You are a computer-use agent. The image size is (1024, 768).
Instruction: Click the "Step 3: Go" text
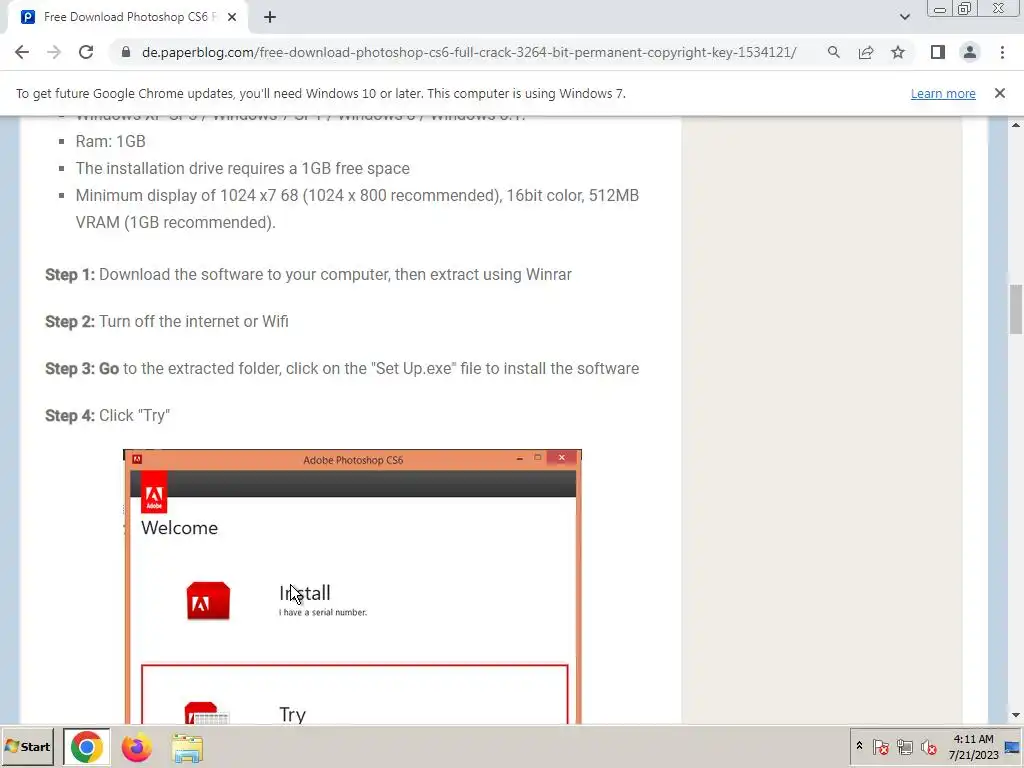click(x=82, y=368)
